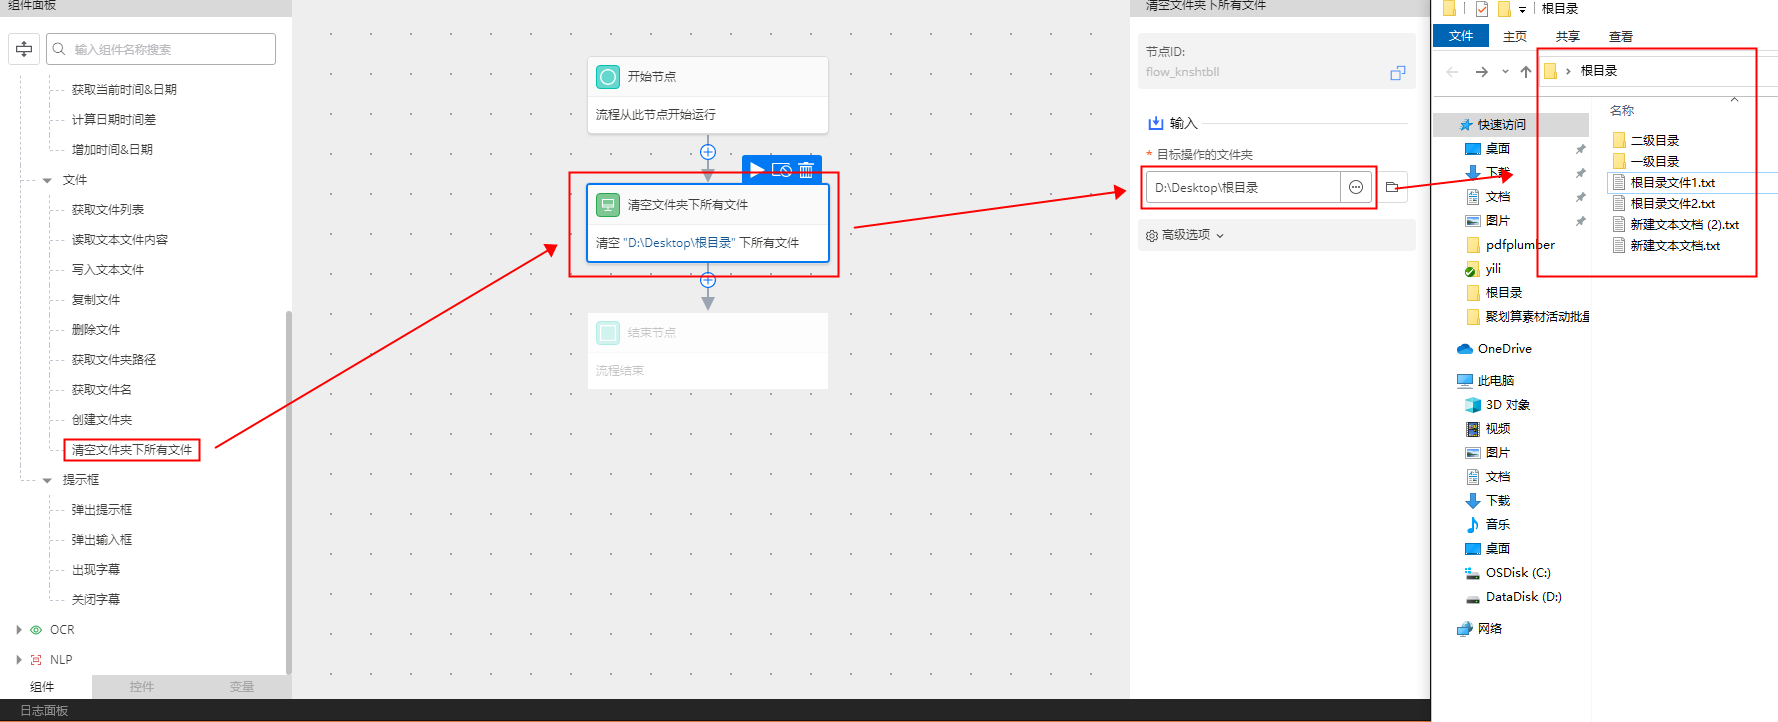
Task: Select 写入文本文件 component
Action: (108, 270)
